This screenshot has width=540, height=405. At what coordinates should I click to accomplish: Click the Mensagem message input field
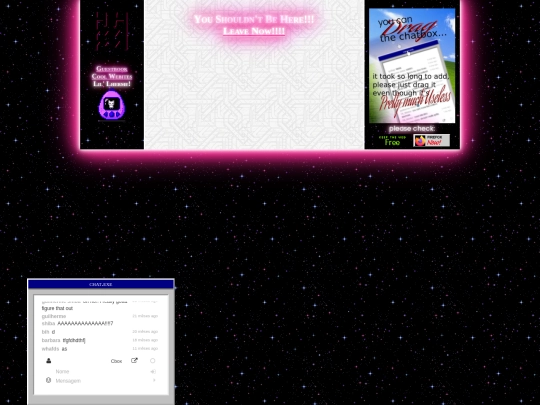(x=103, y=381)
